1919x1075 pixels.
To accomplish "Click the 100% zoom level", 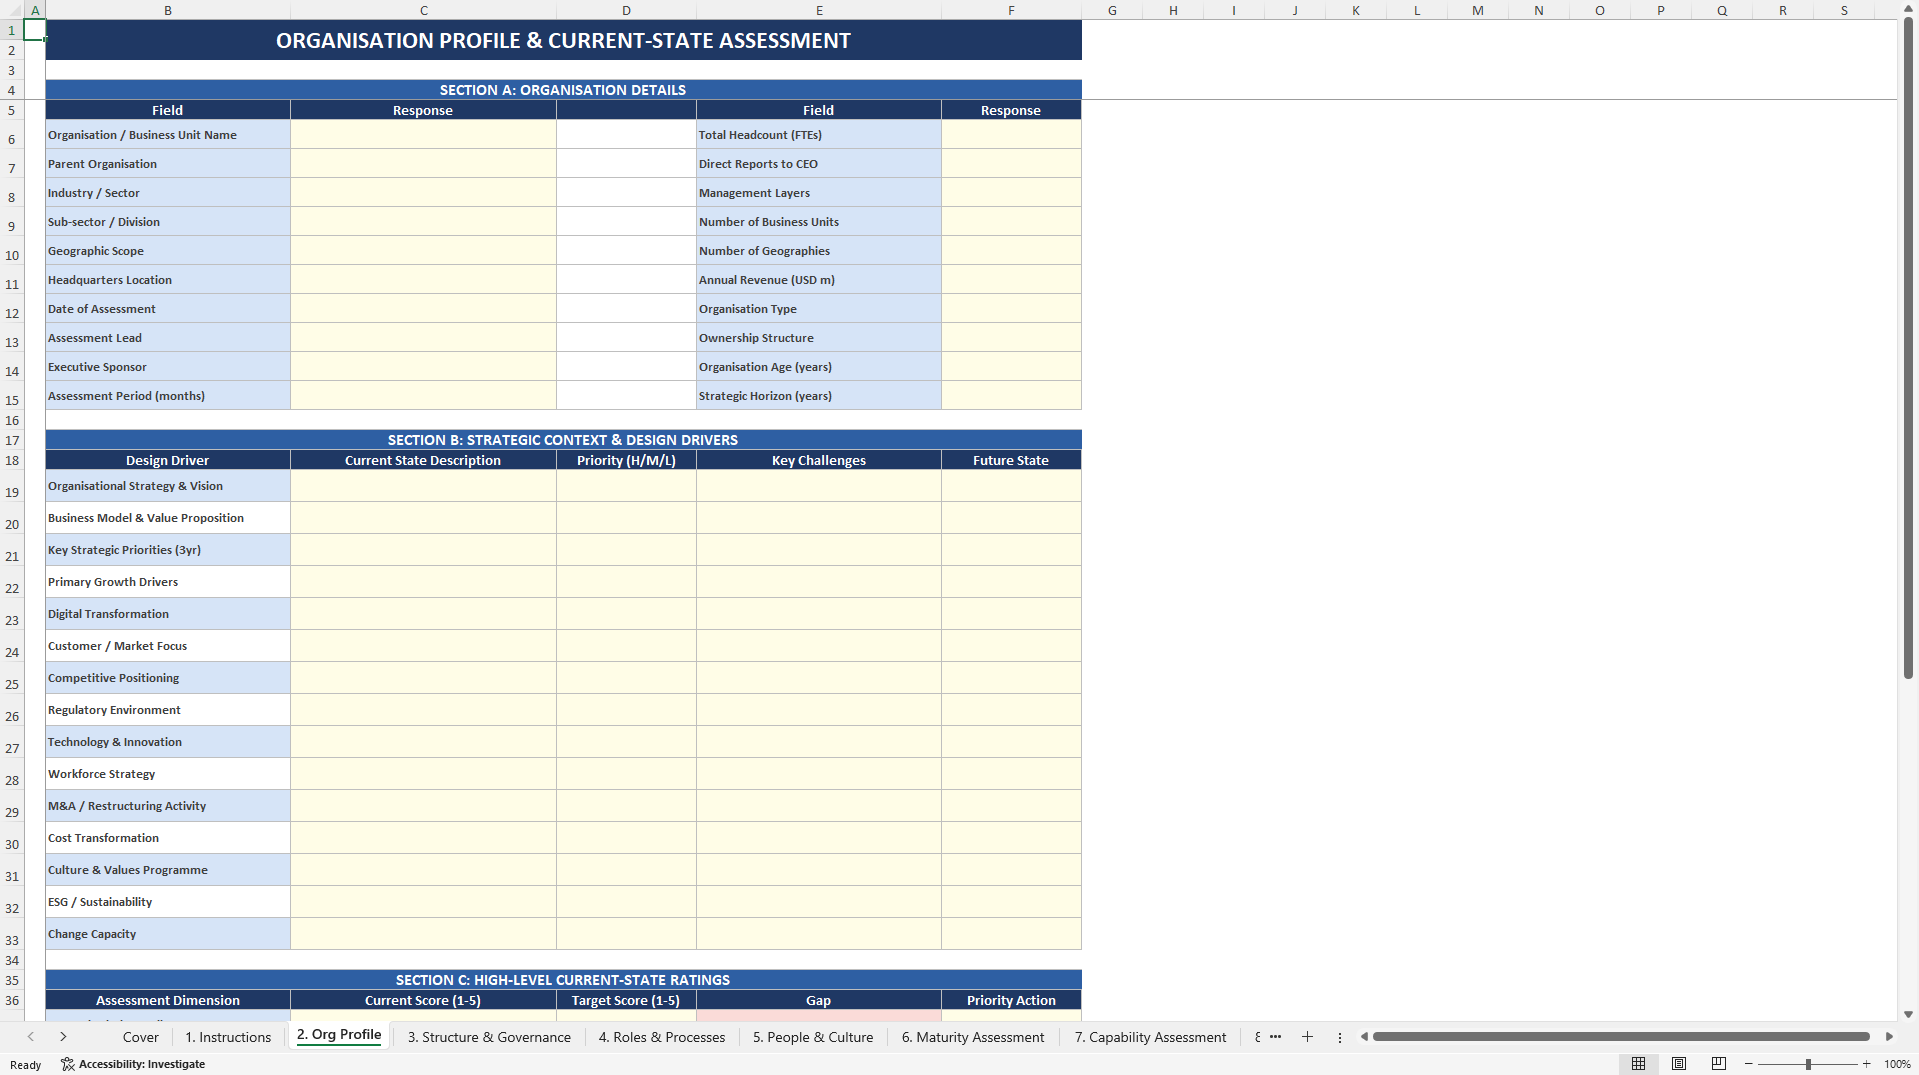I will [x=1897, y=1064].
